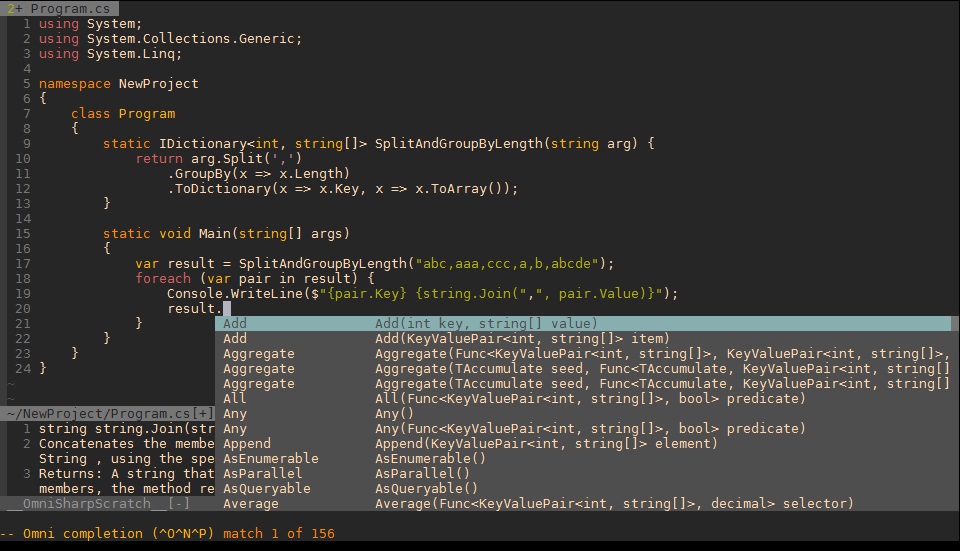Image resolution: width=960 pixels, height=551 pixels.
Task: Click the SplitAndGroupByLength method name on line 9
Action: [458, 143]
